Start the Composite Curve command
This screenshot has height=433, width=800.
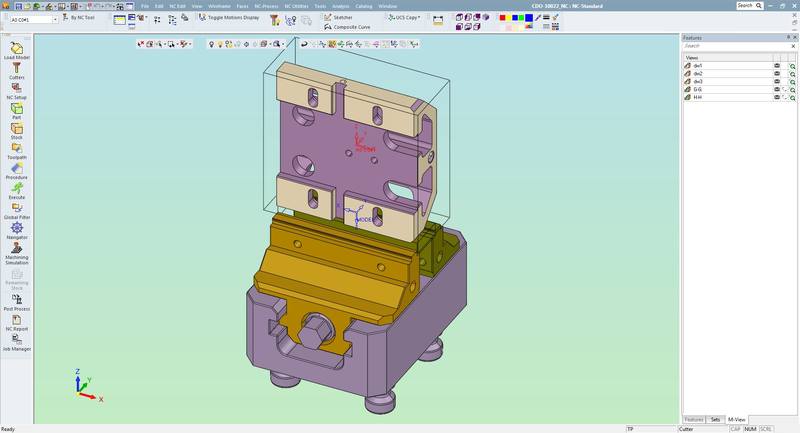(x=347, y=27)
